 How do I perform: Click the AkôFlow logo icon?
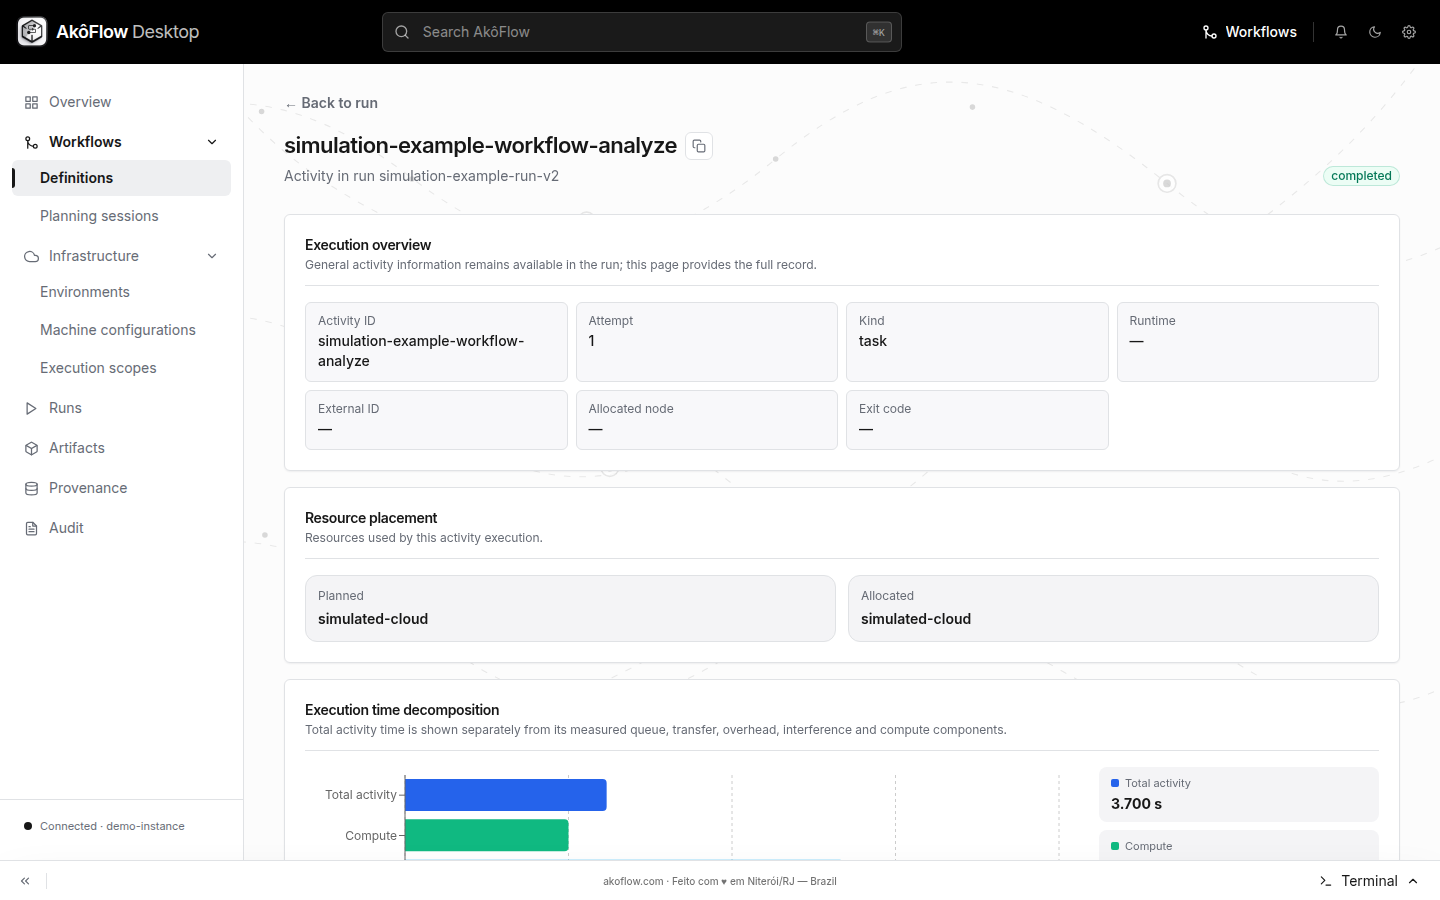pyautogui.click(x=32, y=32)
